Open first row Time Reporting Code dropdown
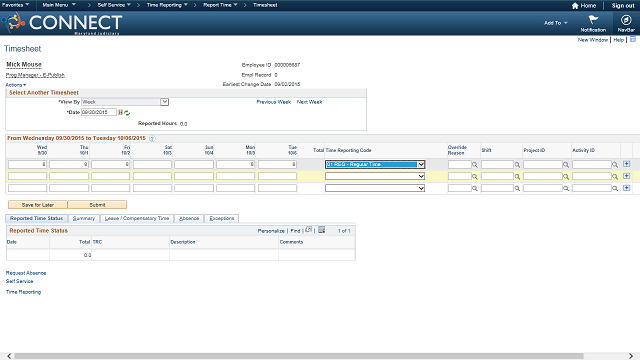Screen dimensions: 640x360 (x=375, y=164)
